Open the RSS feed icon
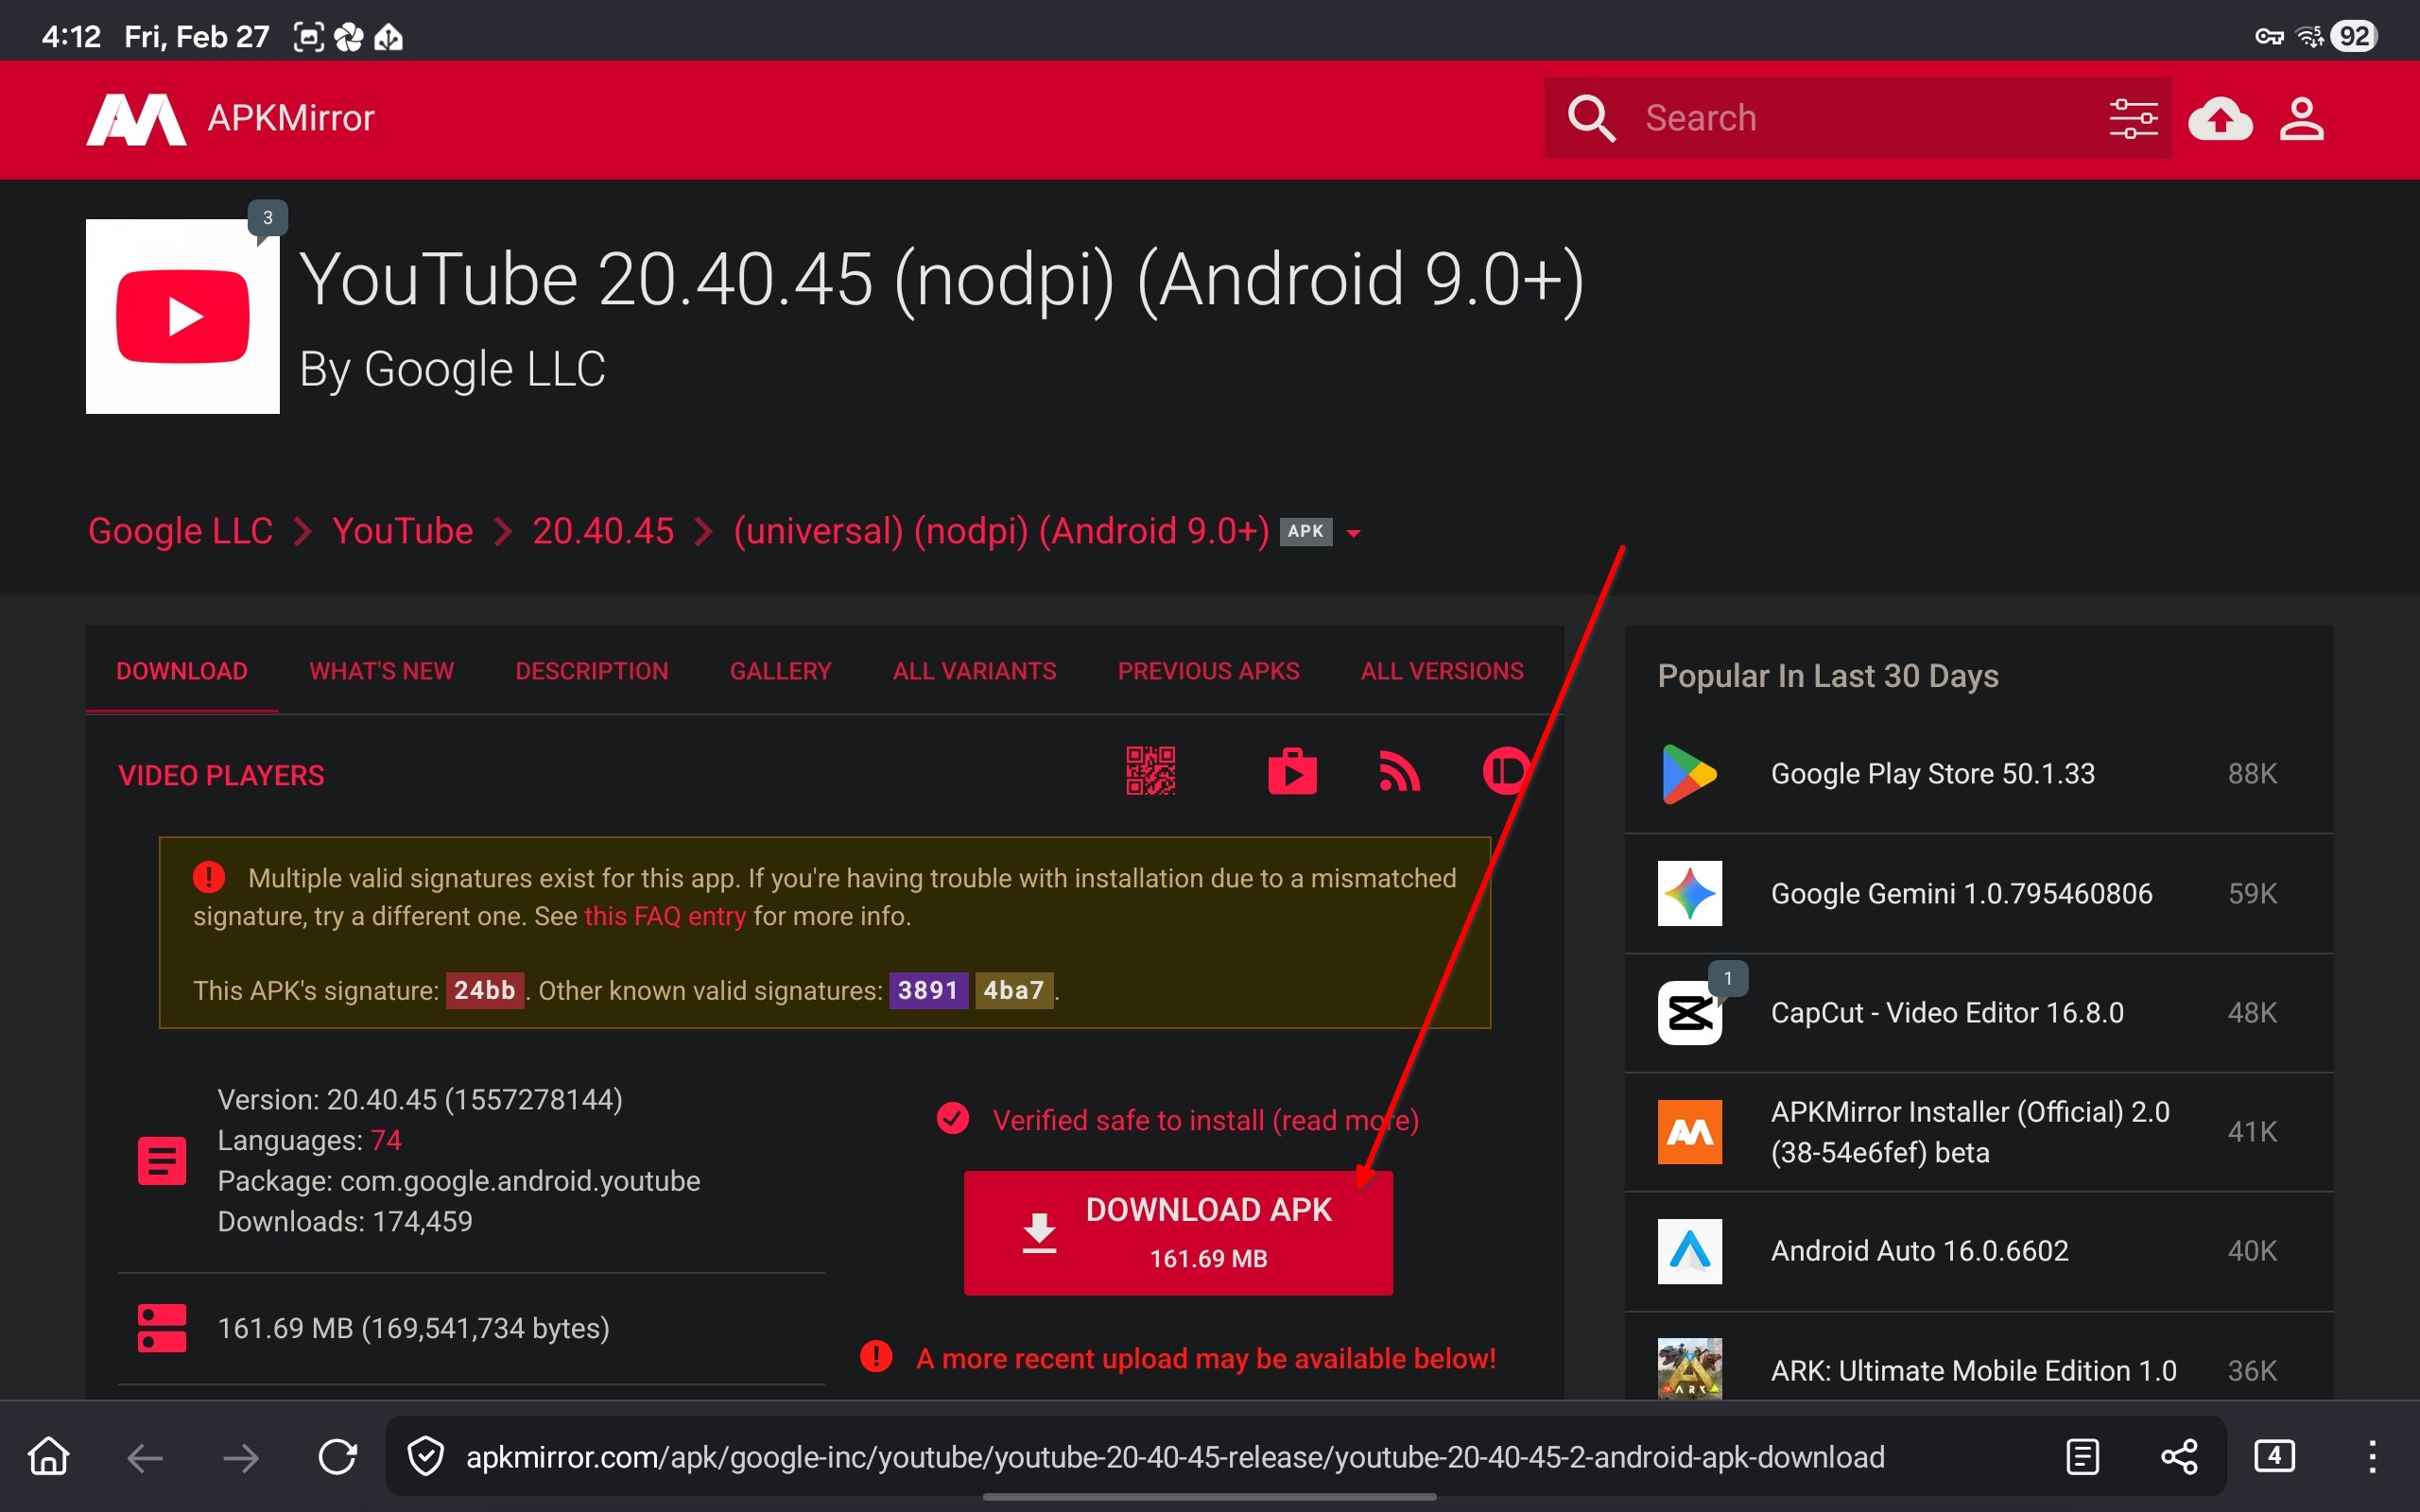This screenshot has height=1512, width=2420. pos(1399,771)
